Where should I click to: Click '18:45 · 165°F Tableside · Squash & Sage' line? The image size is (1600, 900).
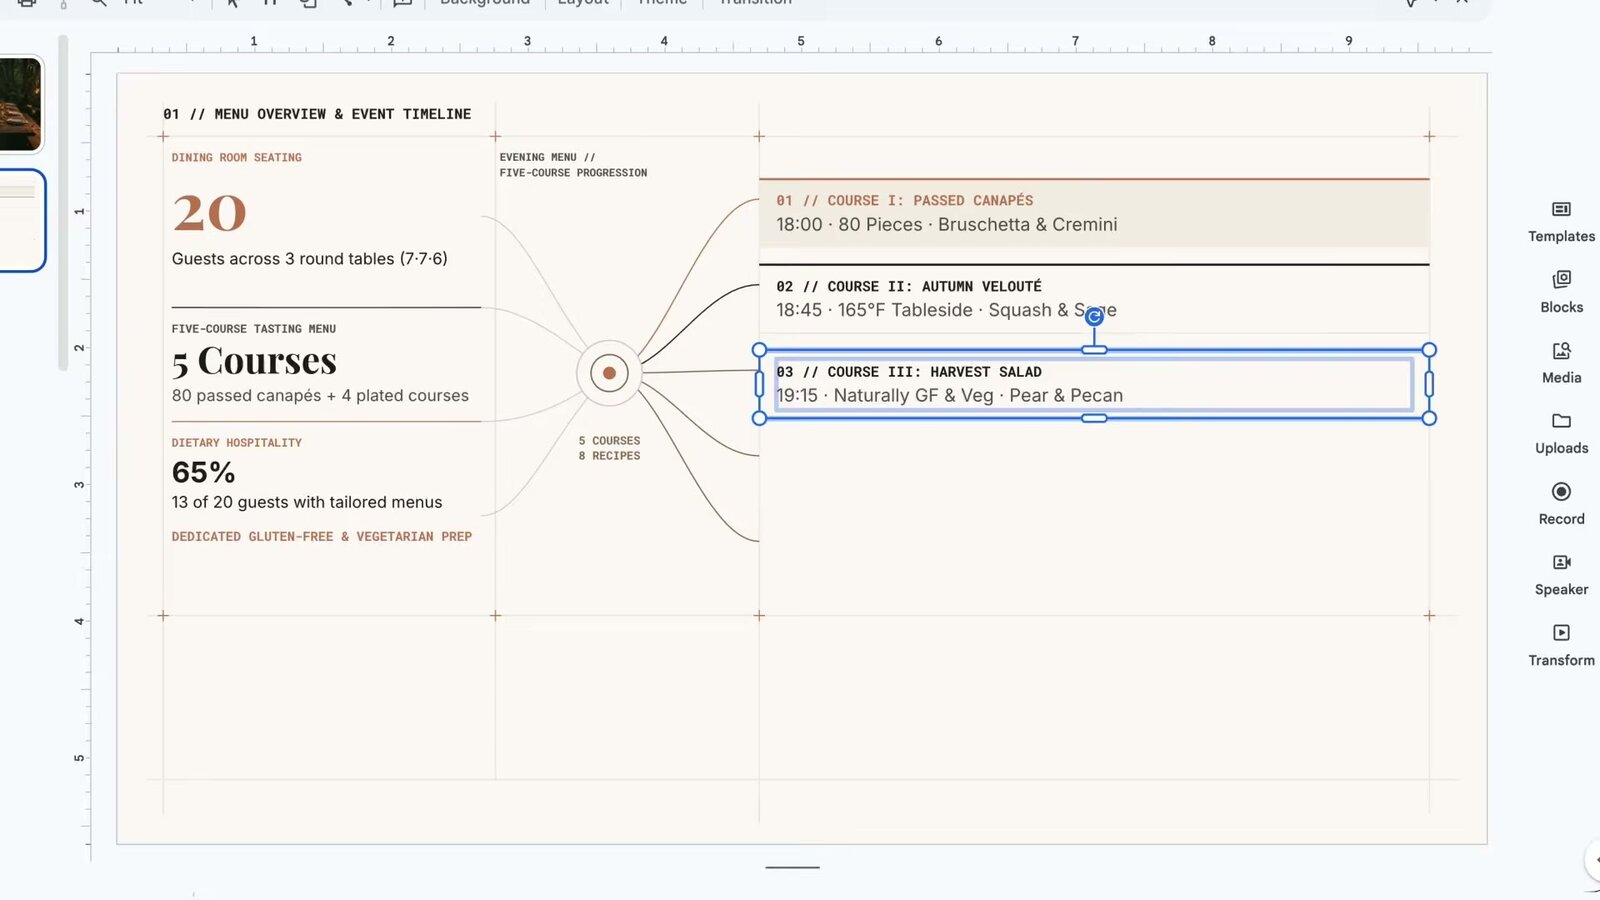tap(946, 310)
